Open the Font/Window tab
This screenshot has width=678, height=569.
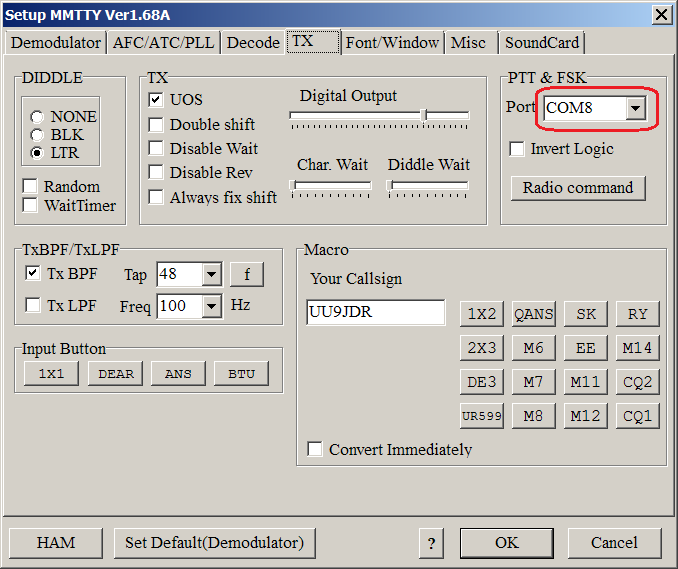[392, 43]
